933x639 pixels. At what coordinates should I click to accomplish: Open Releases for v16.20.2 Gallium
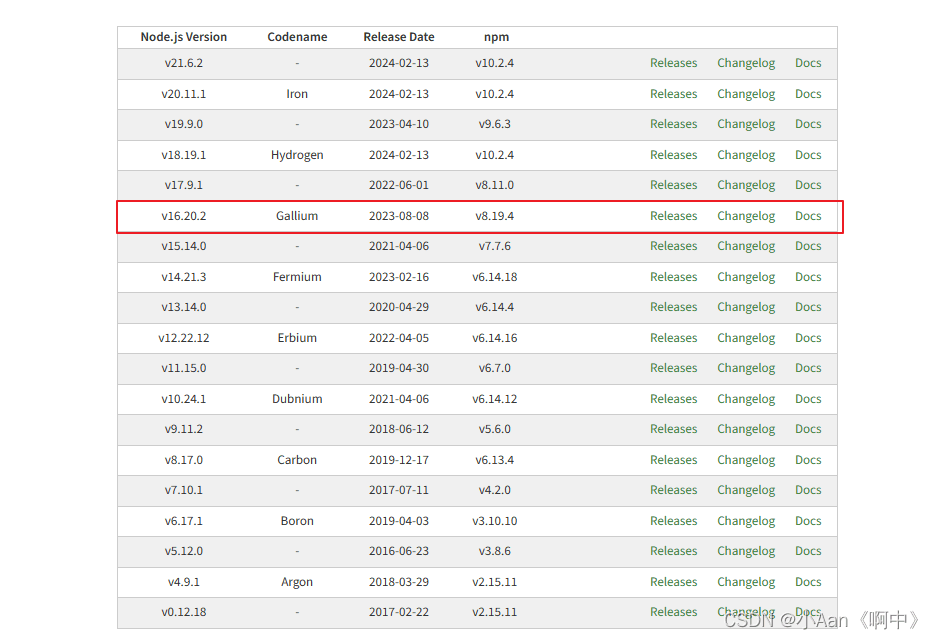[x=673, y=217]
